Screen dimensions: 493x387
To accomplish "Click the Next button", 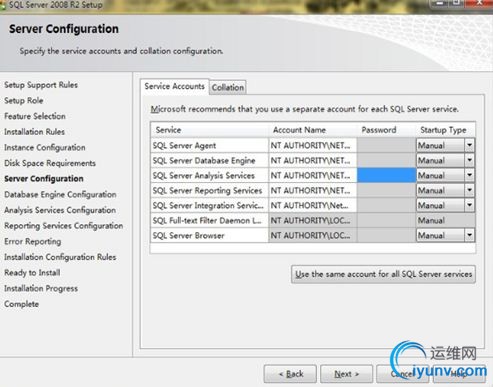I will point(346,374).
